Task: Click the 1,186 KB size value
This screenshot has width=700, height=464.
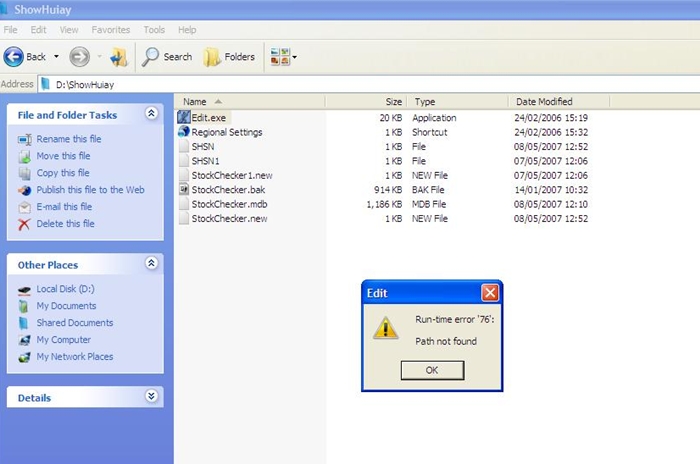Action: click(x=384, y=204)
